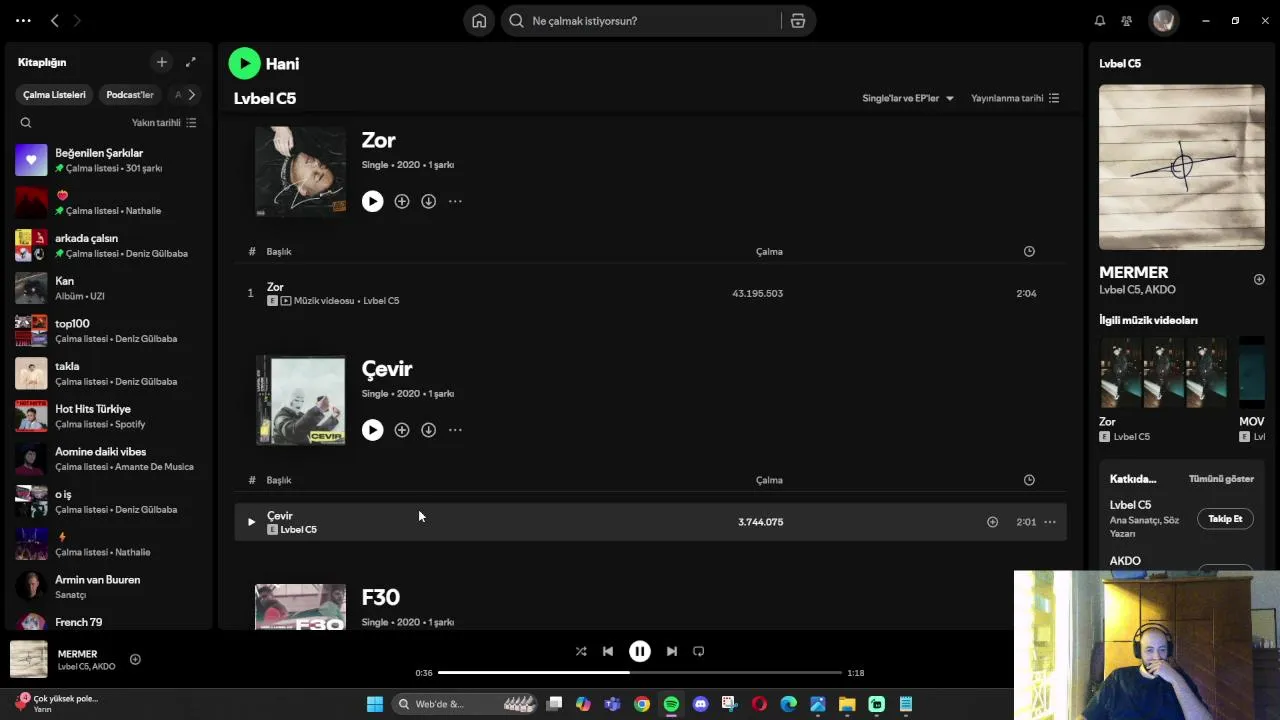Add now-playing 'MERMER' to liked songs
This screenshot has height=720, width=1280.
coord(135,659)
